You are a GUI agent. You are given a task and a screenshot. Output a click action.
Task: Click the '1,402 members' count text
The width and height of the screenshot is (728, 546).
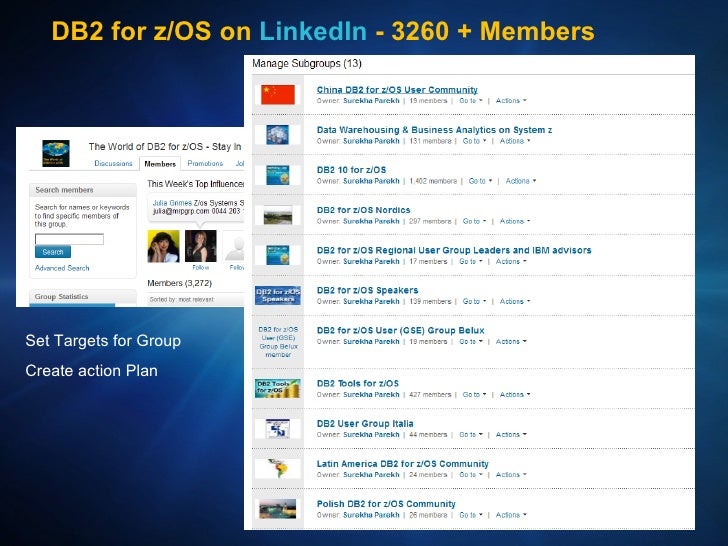(433, 181)
